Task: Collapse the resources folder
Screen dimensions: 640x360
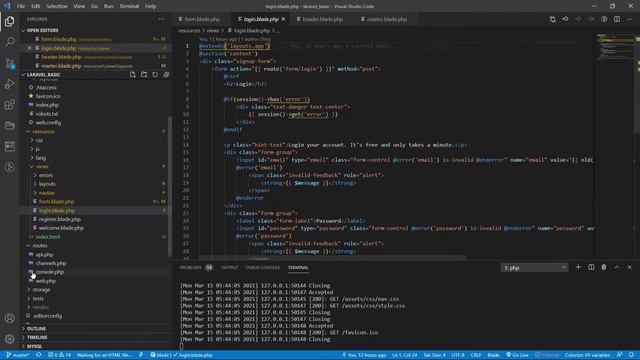Action: coord(43,131)
